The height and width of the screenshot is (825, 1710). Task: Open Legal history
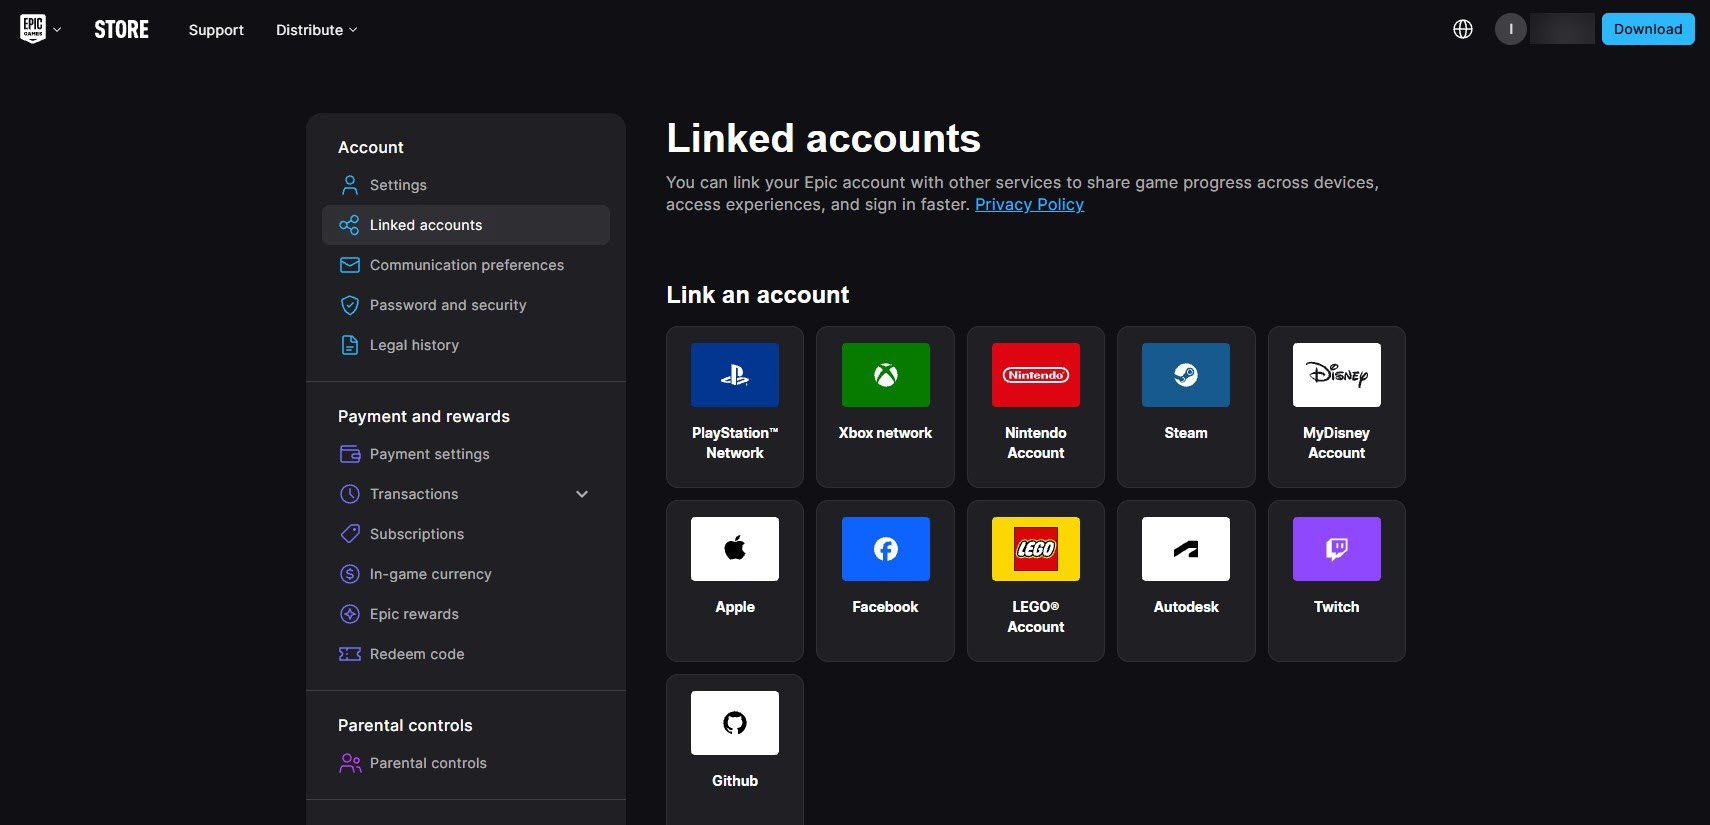pyautogui.click(x=466, y=345)
